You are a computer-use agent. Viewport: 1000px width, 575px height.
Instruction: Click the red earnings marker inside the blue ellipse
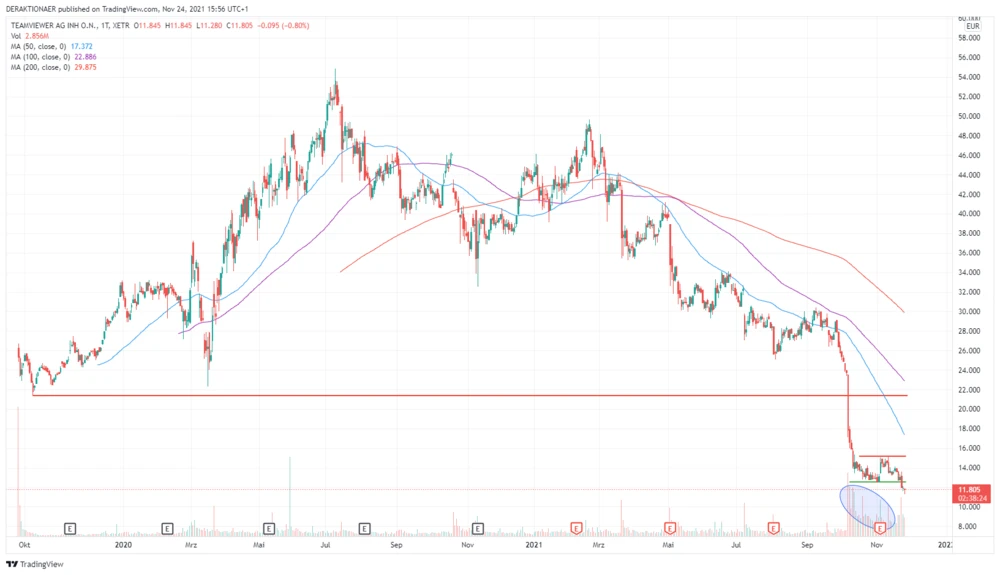coord(881,526)
